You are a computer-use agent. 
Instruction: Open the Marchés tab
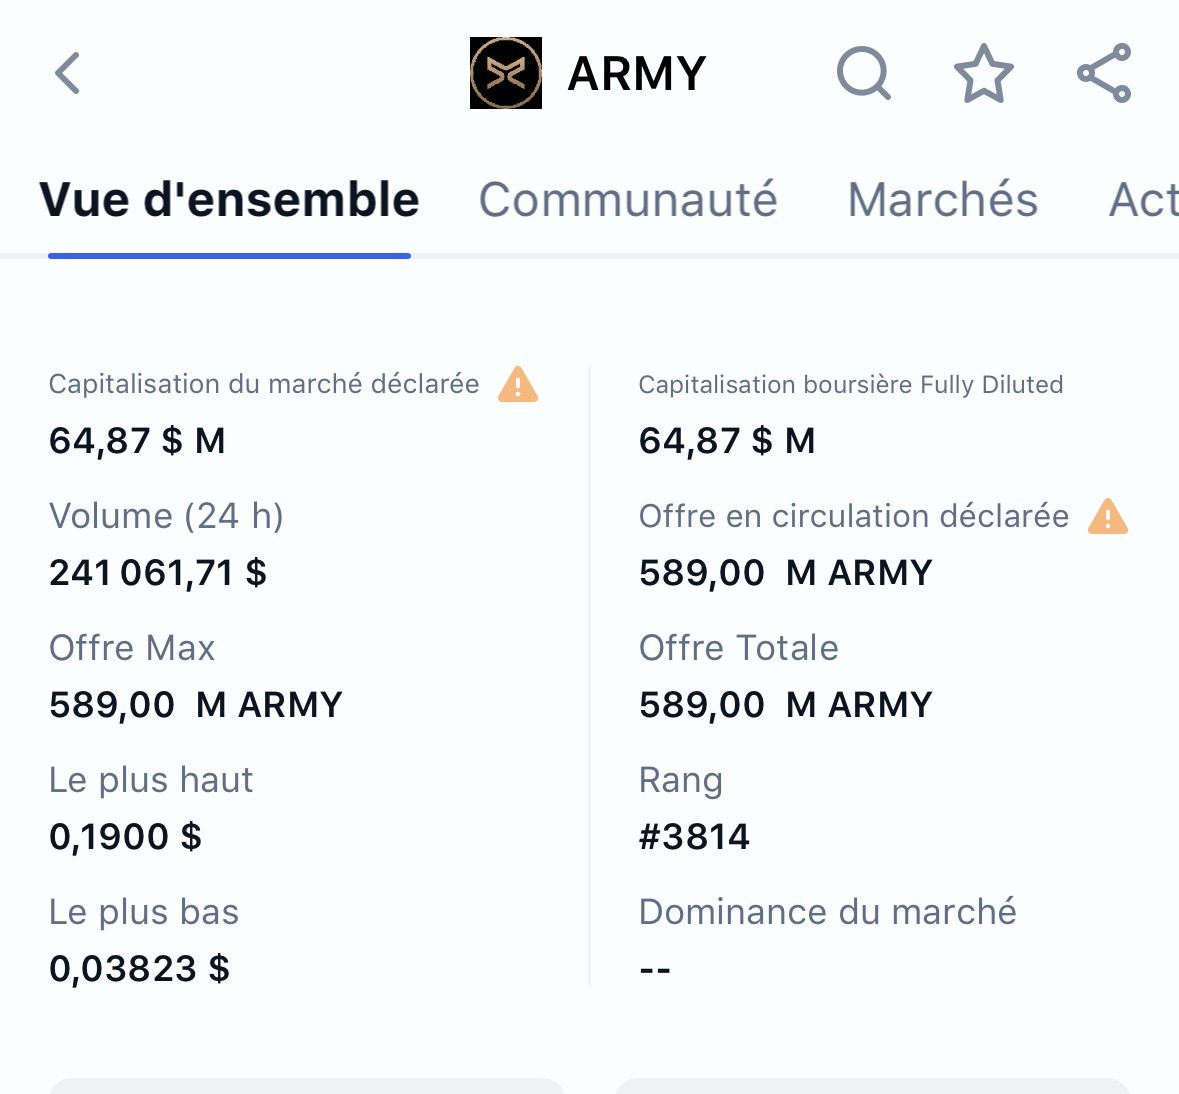tap(943, 200)
